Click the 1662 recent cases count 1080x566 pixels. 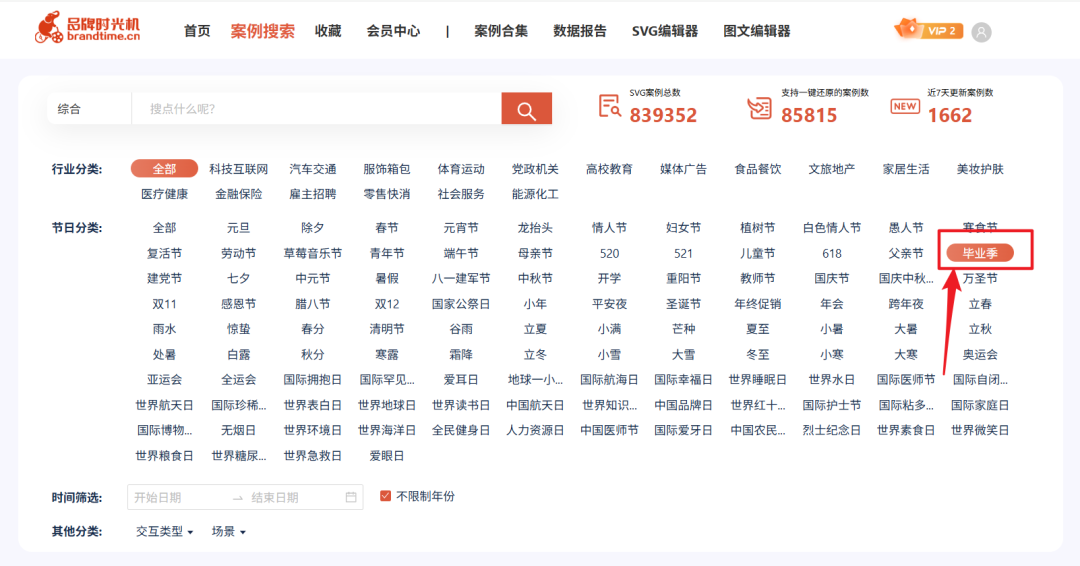949,115
